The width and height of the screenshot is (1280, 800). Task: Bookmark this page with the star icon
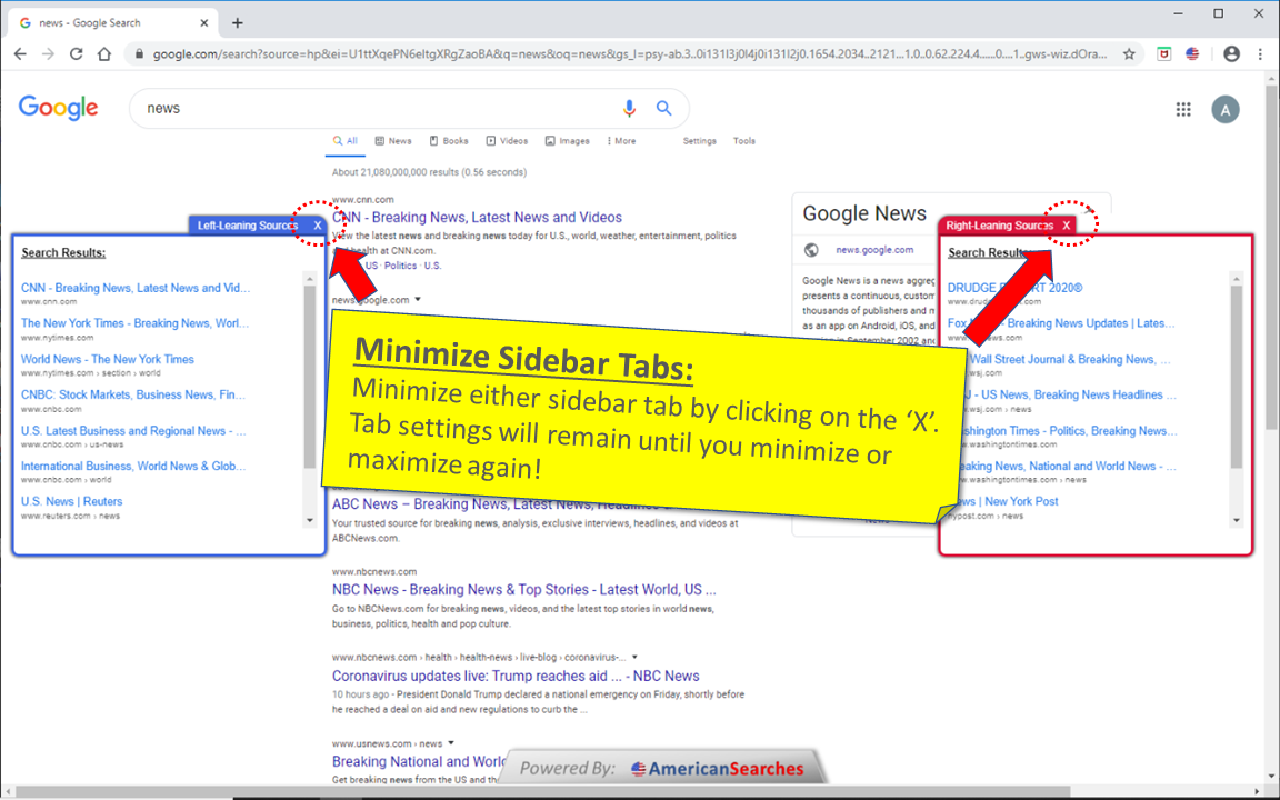[1129, 54]
